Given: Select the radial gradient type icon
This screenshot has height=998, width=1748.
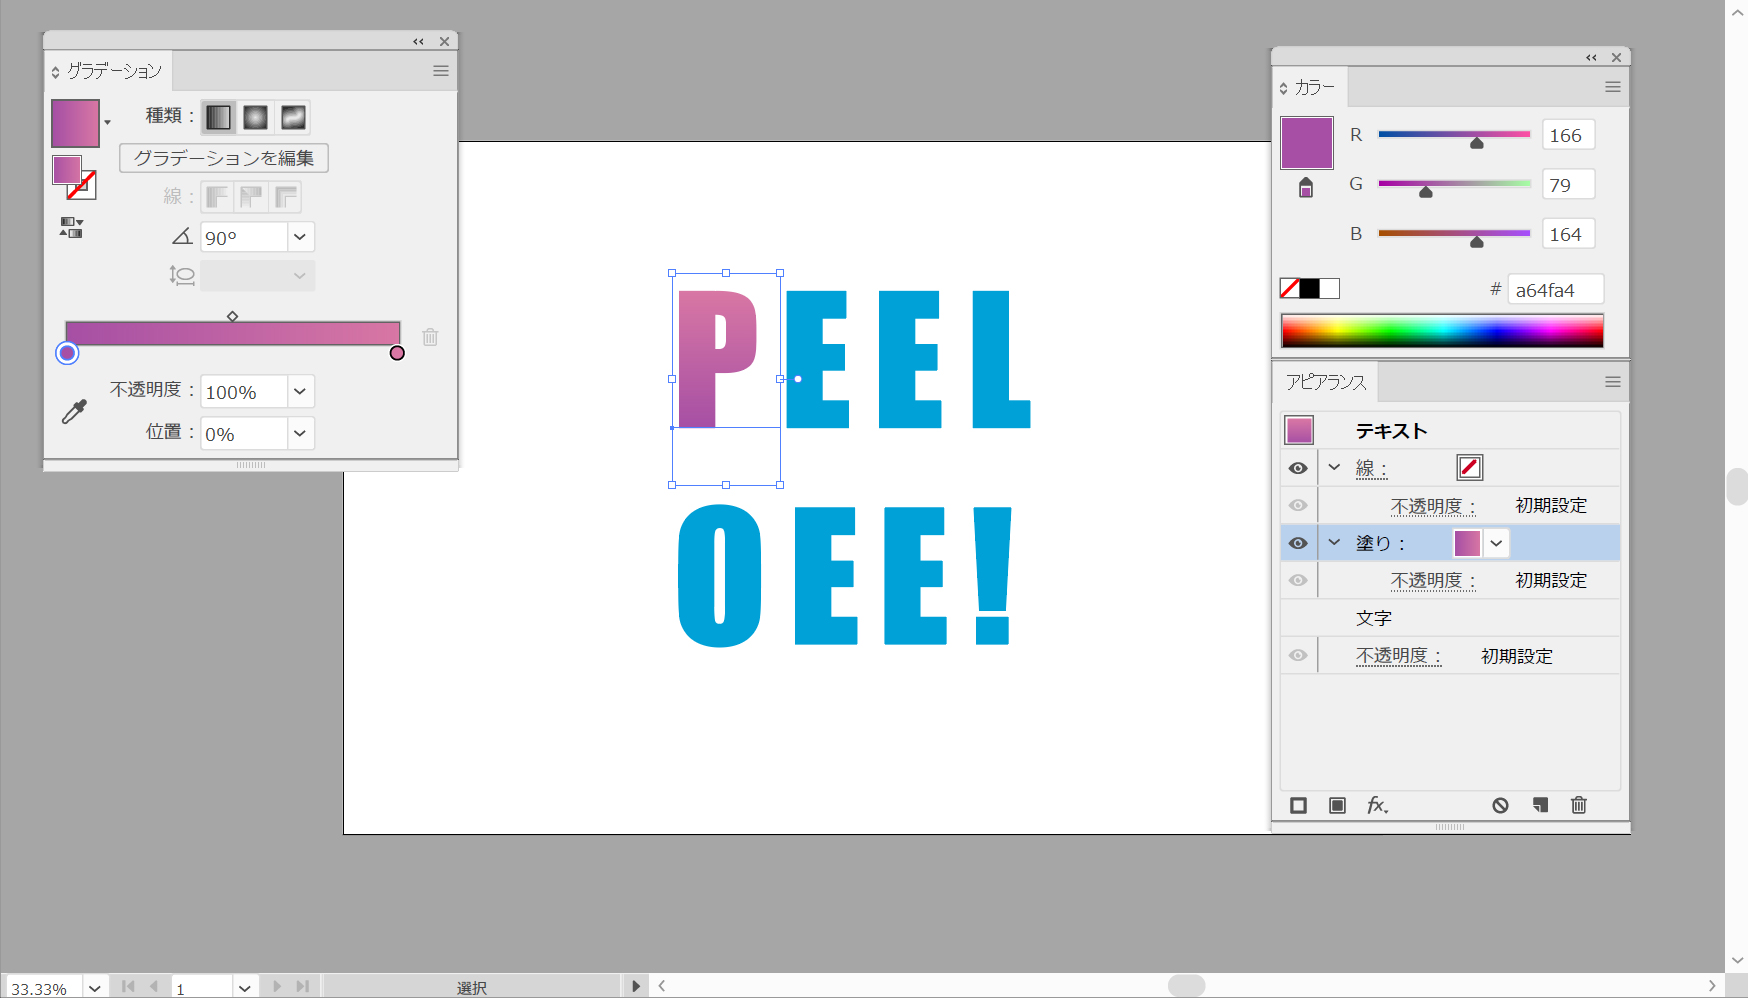Looking at the screenshot, I should [x=256, y=117].
